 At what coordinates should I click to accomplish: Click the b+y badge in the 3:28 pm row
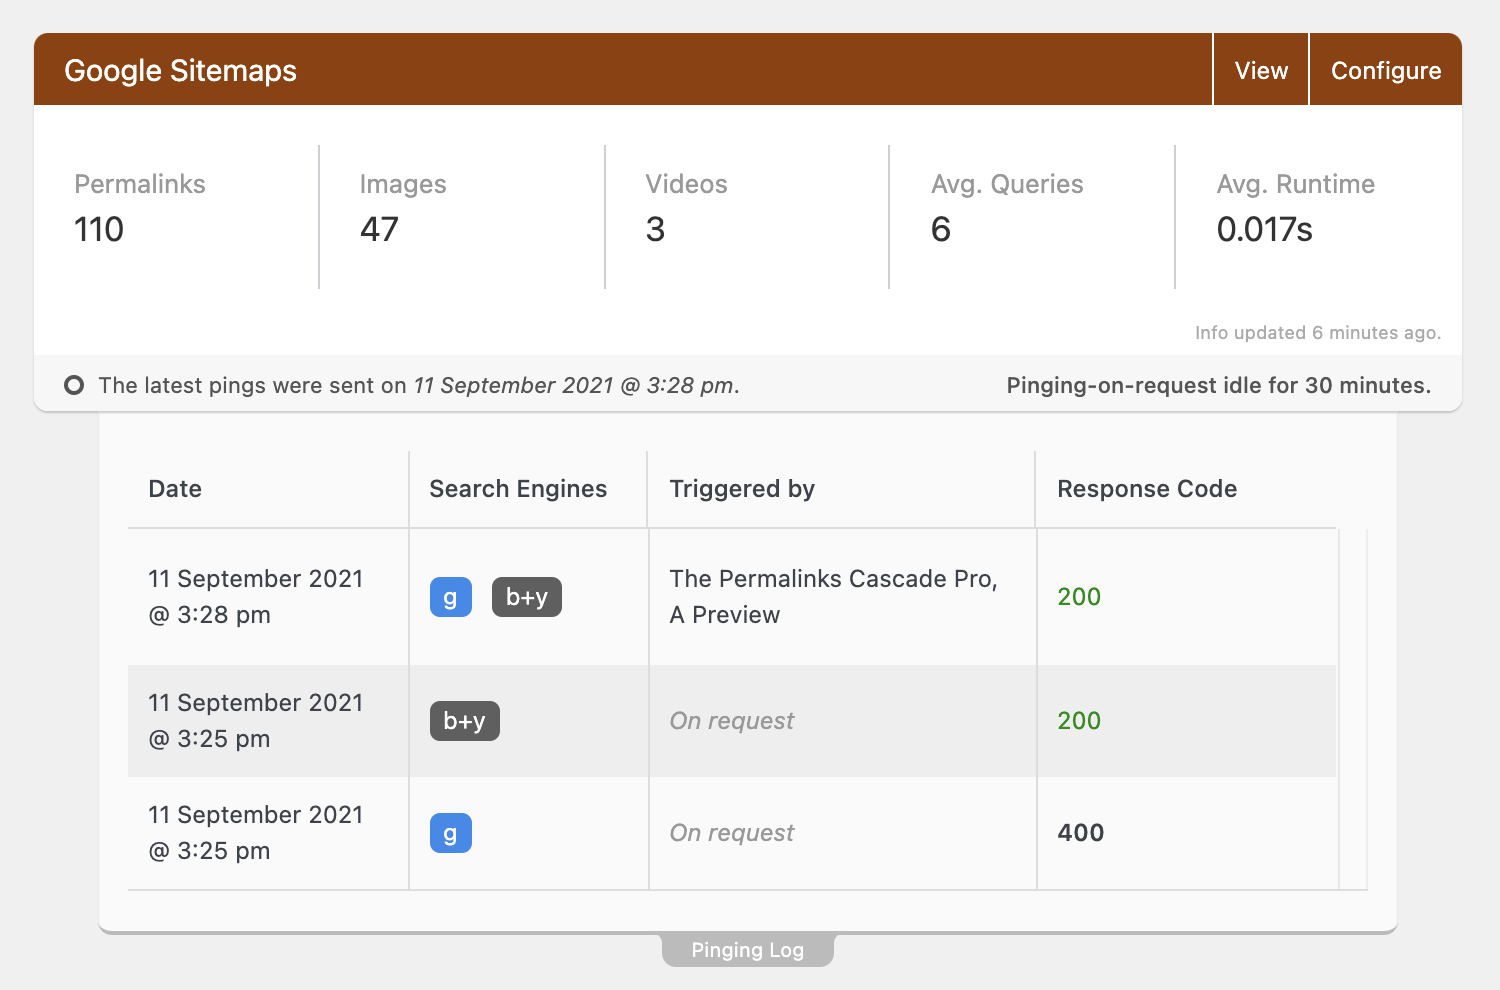click(x=527, y=597)
